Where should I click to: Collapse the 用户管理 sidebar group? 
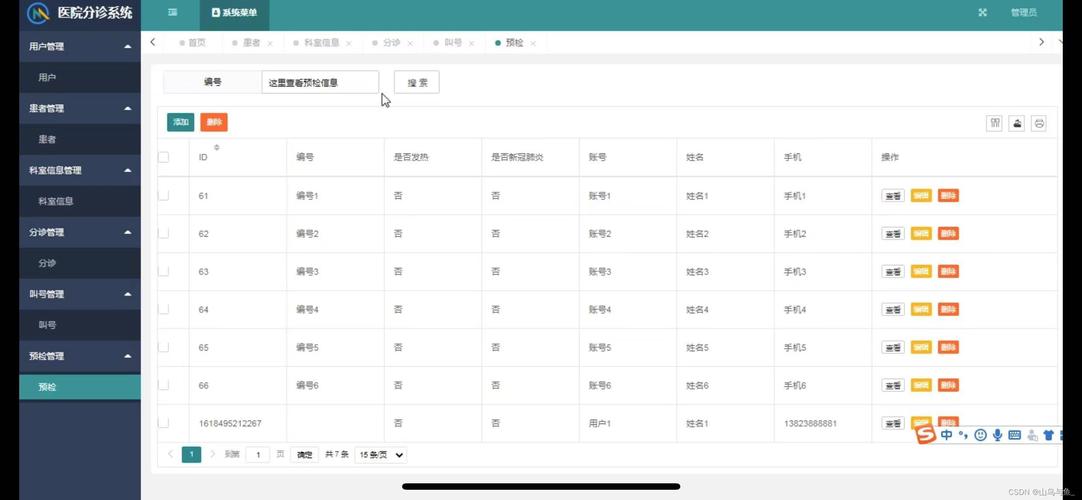pyautogui.click(x=128, y=47)
